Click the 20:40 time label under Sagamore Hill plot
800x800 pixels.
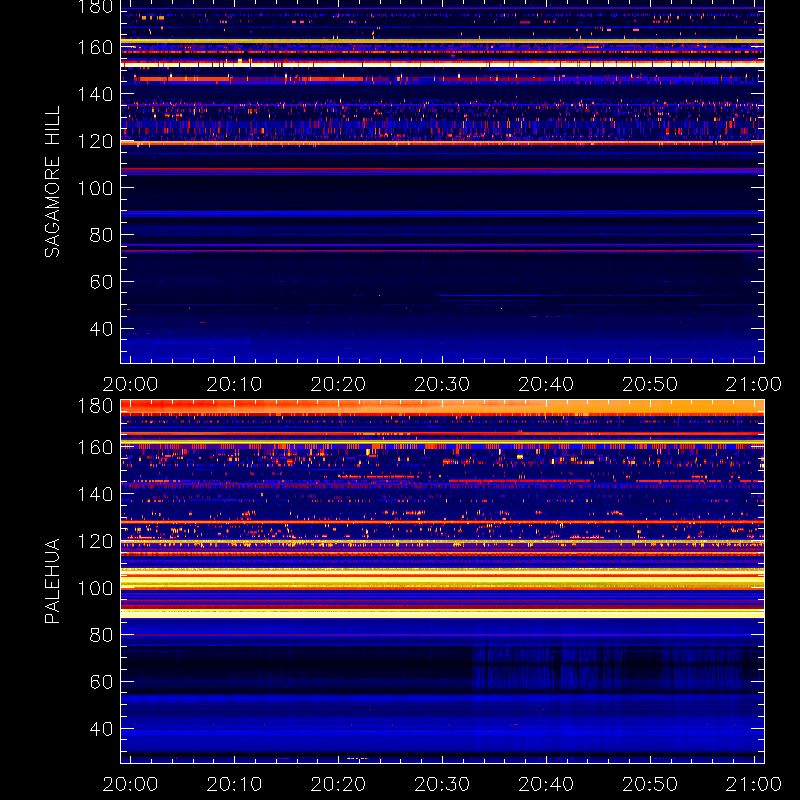tap(546, 384)
